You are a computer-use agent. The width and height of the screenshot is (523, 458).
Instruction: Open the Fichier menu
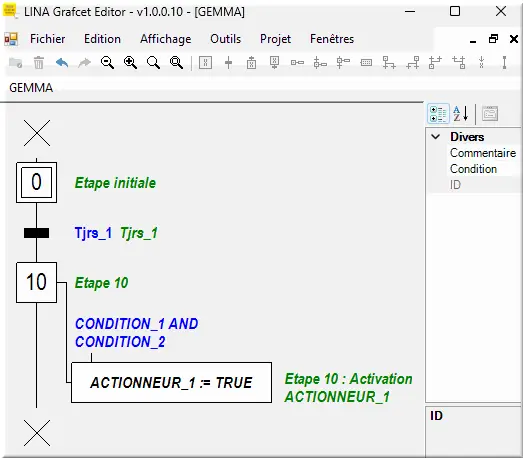(48, 39)
